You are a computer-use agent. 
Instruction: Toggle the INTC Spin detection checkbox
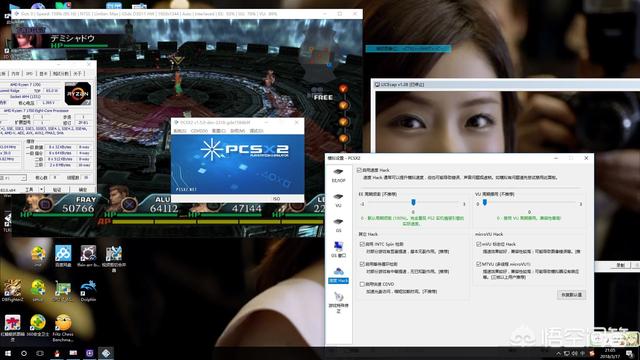tap(362, 244)
